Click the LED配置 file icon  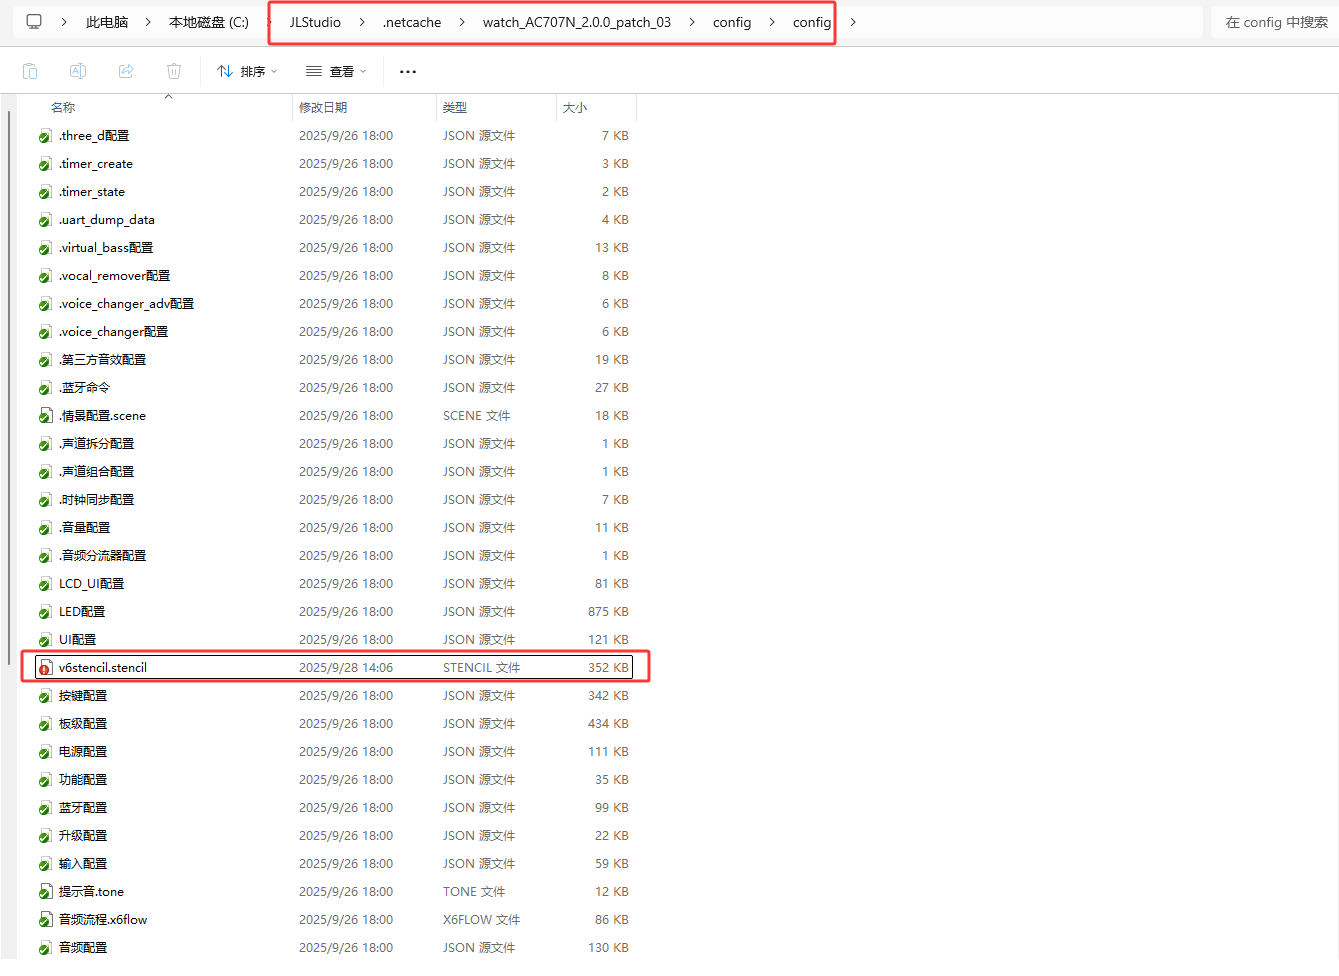[x=45, y=612]
